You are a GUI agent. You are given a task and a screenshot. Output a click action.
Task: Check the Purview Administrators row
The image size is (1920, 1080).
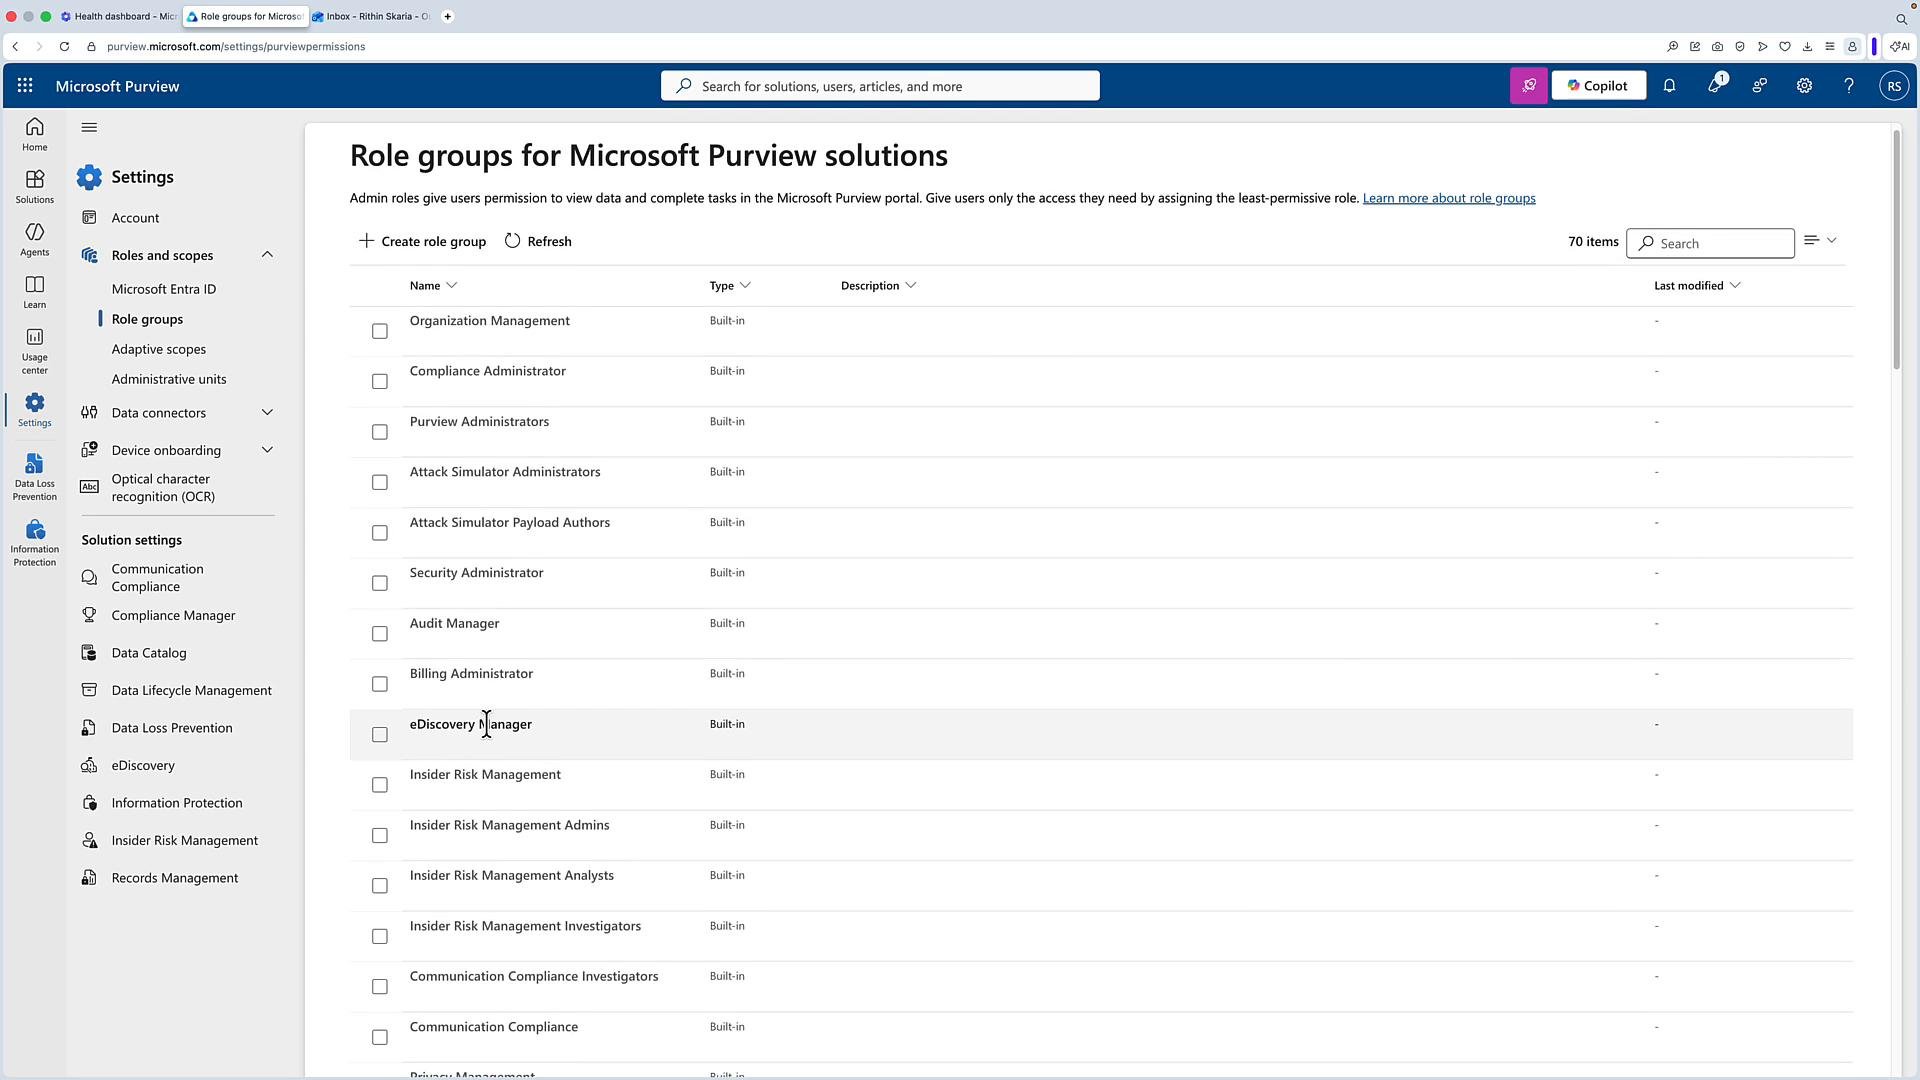[x=380, y=432]
